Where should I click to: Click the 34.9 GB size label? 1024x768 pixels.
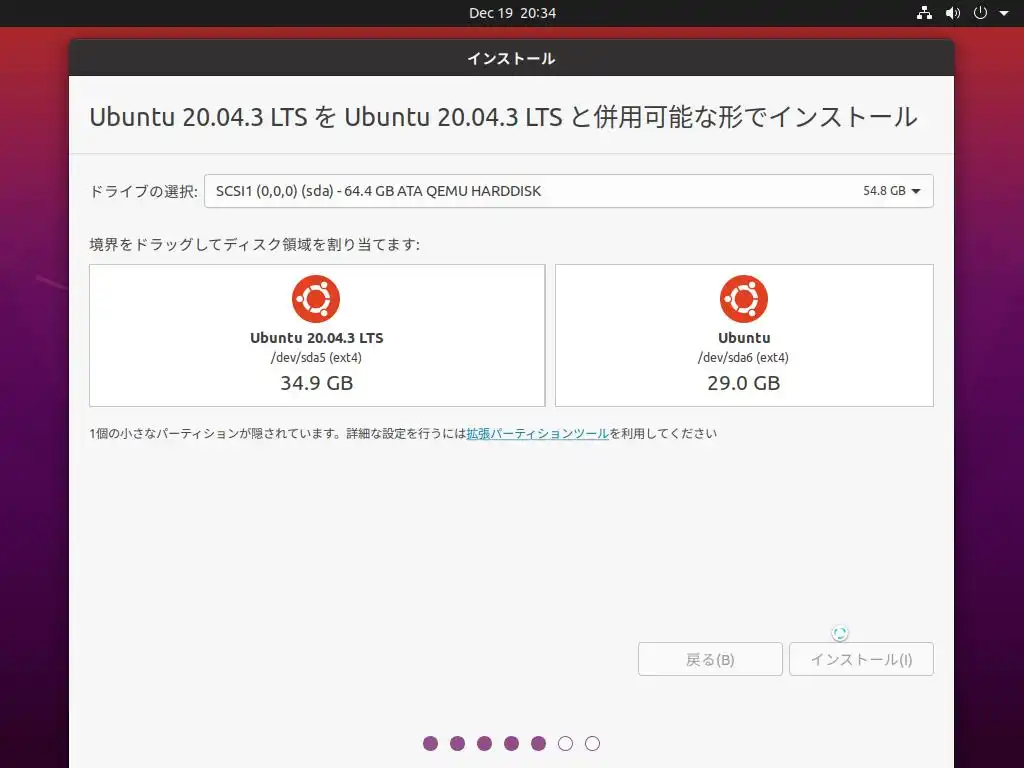317,383
